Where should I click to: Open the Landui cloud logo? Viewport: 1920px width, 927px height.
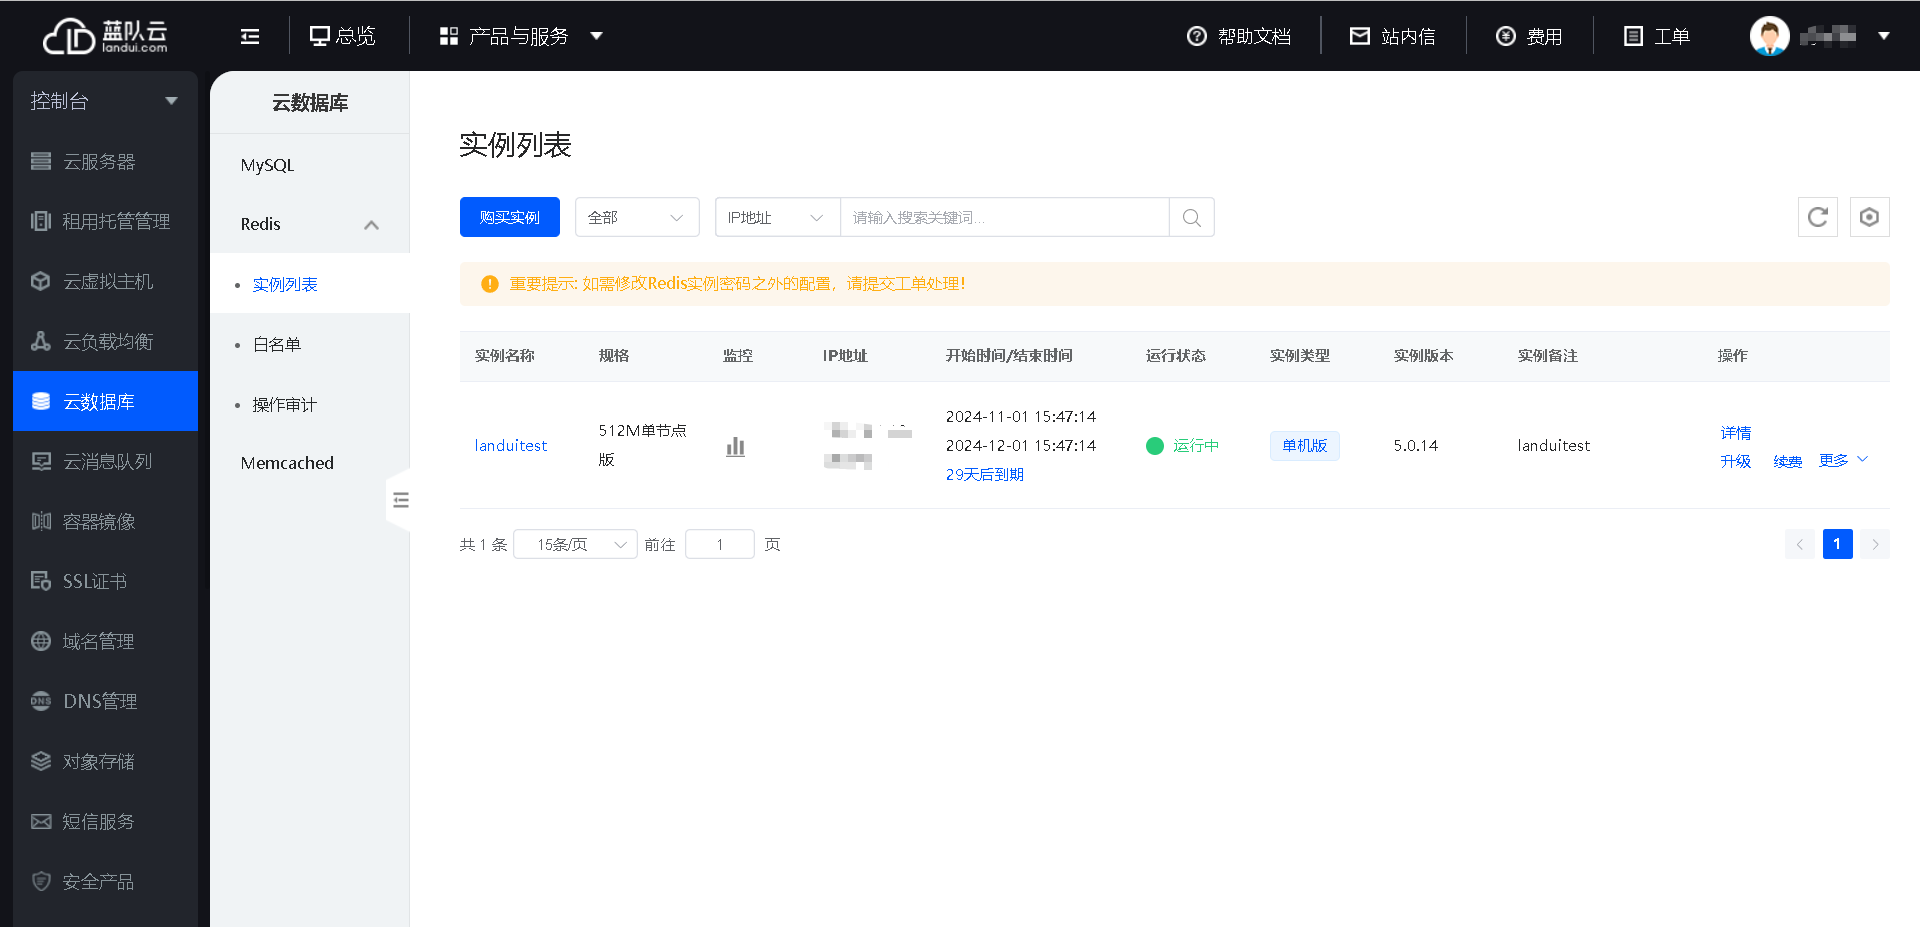click(x=105, y=36)
